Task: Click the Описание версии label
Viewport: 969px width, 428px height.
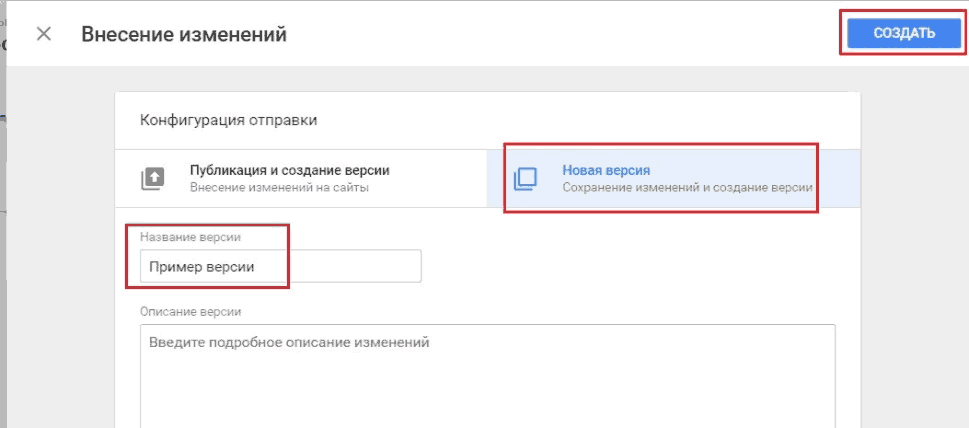Action: [190, 312]
